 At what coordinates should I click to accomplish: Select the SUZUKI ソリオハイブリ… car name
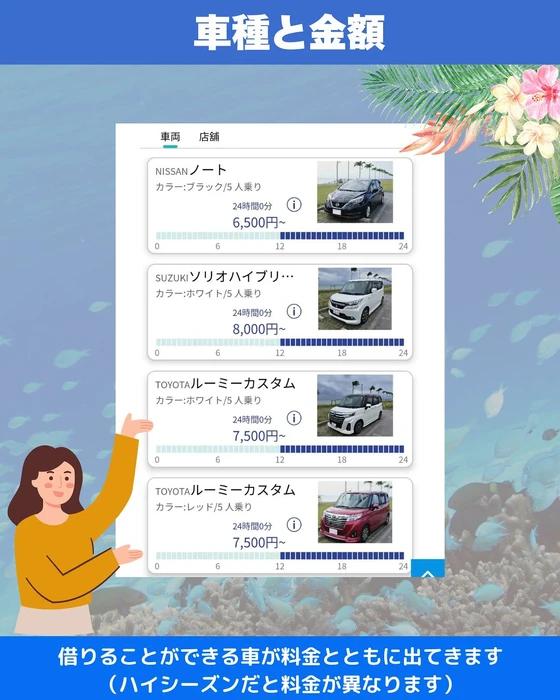coord(225,277)
